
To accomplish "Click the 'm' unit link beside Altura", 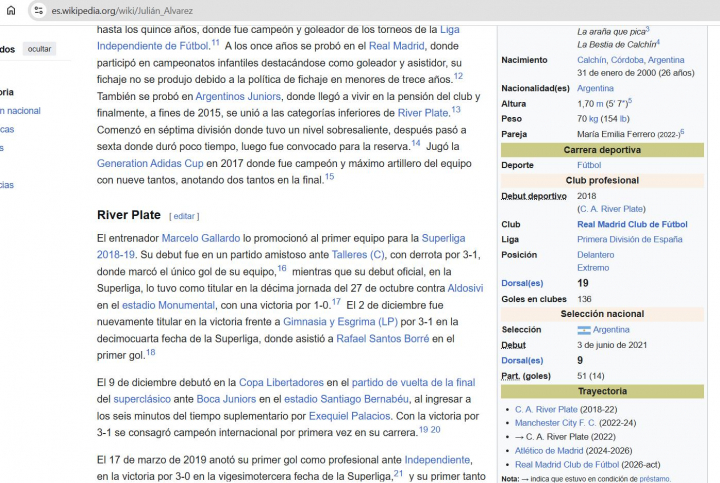I will point(600,104).
